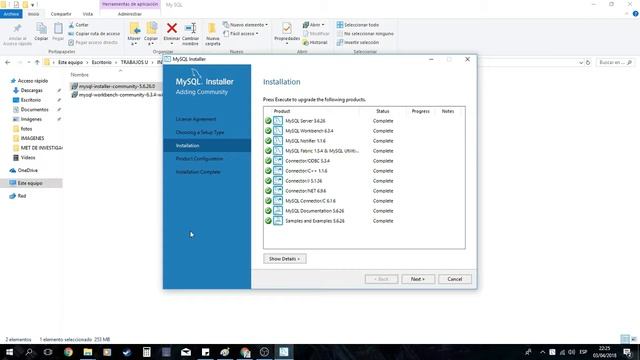Open the Fácil acceso dropdown
Image resolution: width=640 pixels, height=360 pixels.
(x=241, y=33)
